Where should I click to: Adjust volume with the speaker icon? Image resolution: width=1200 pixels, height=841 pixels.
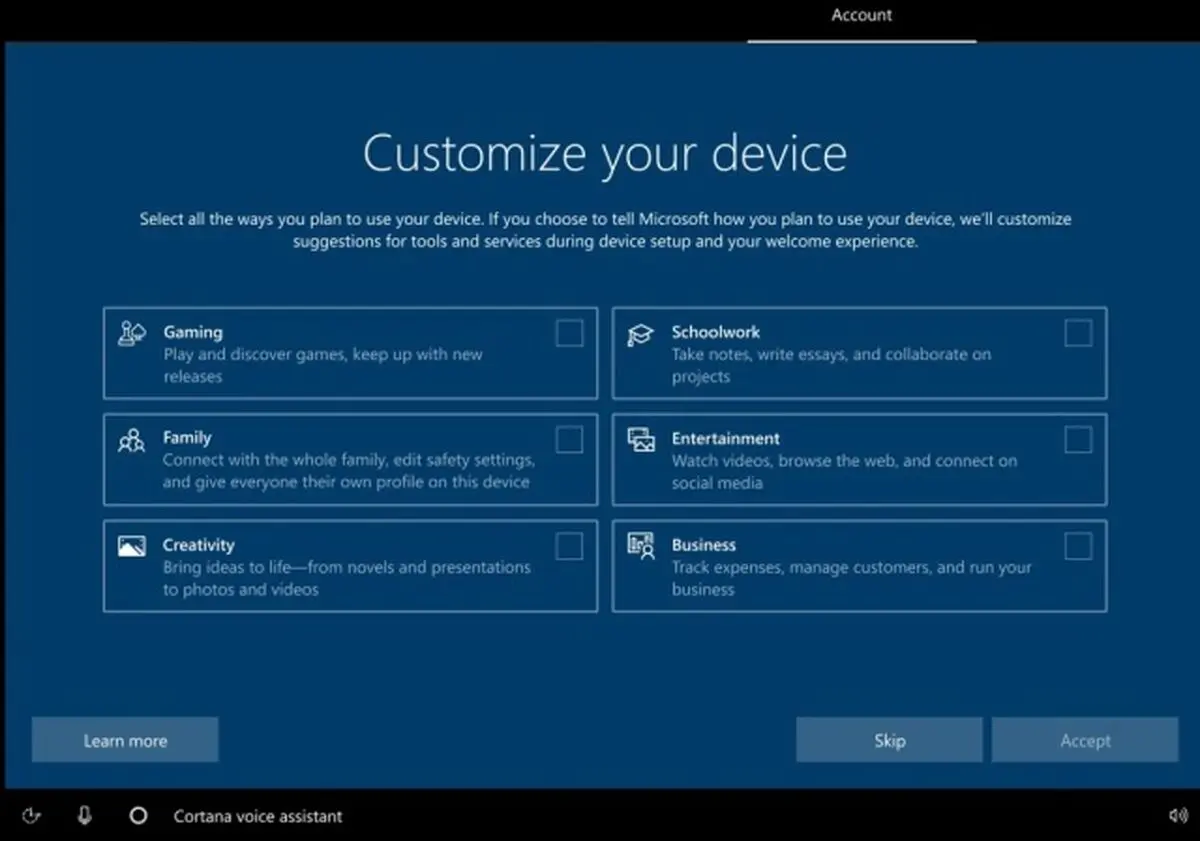(x=1178, y=816)
